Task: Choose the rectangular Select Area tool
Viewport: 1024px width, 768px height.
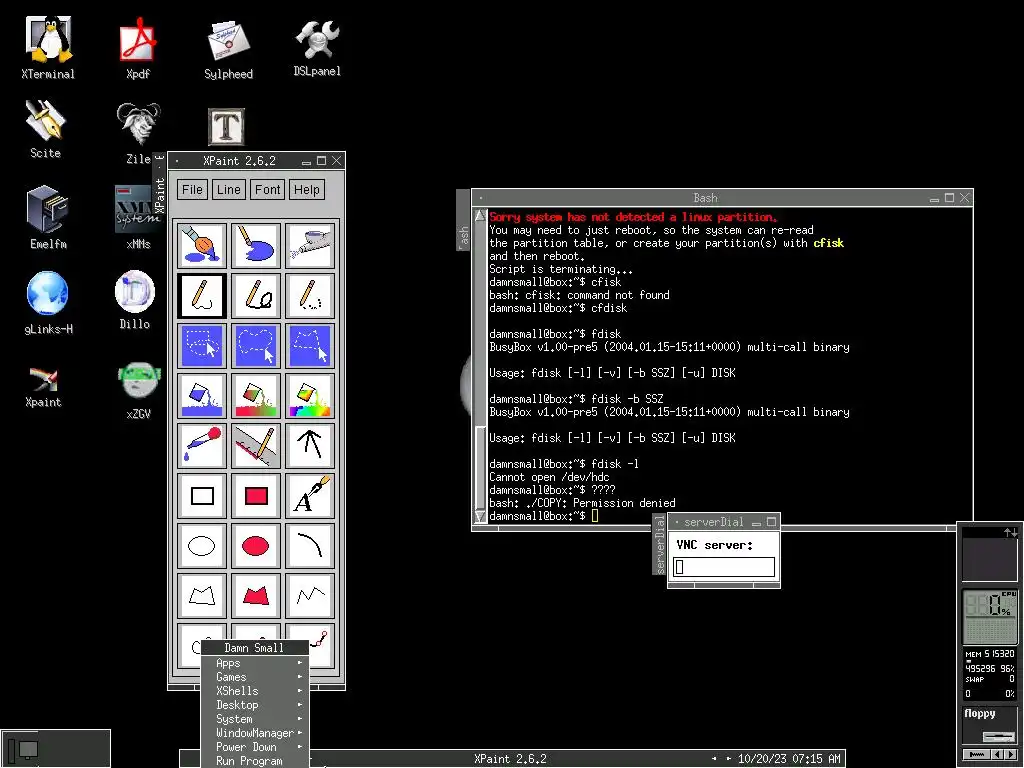Action: (x=202, y=345)
